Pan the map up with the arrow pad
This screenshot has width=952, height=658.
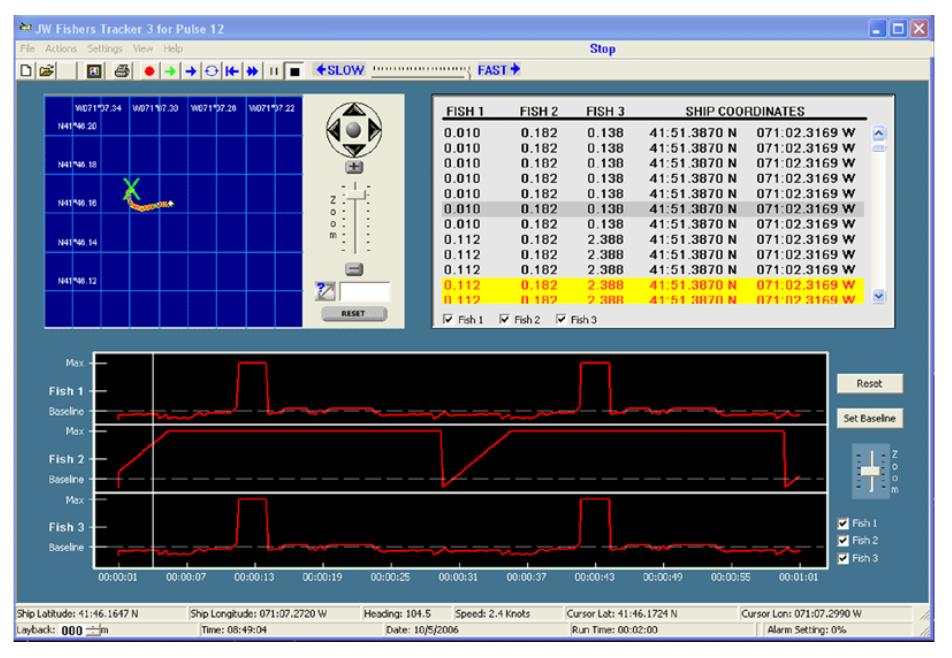pyautogui.click(x=354, y=110)
